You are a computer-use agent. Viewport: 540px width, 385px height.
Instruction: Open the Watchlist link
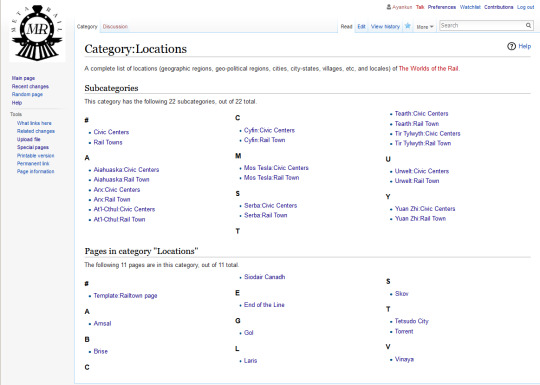point(470,7)
